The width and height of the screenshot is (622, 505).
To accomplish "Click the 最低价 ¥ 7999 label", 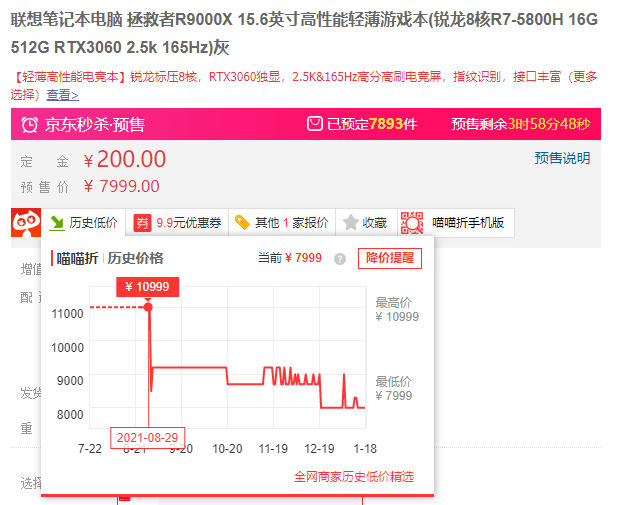I will tap(394, 389).
